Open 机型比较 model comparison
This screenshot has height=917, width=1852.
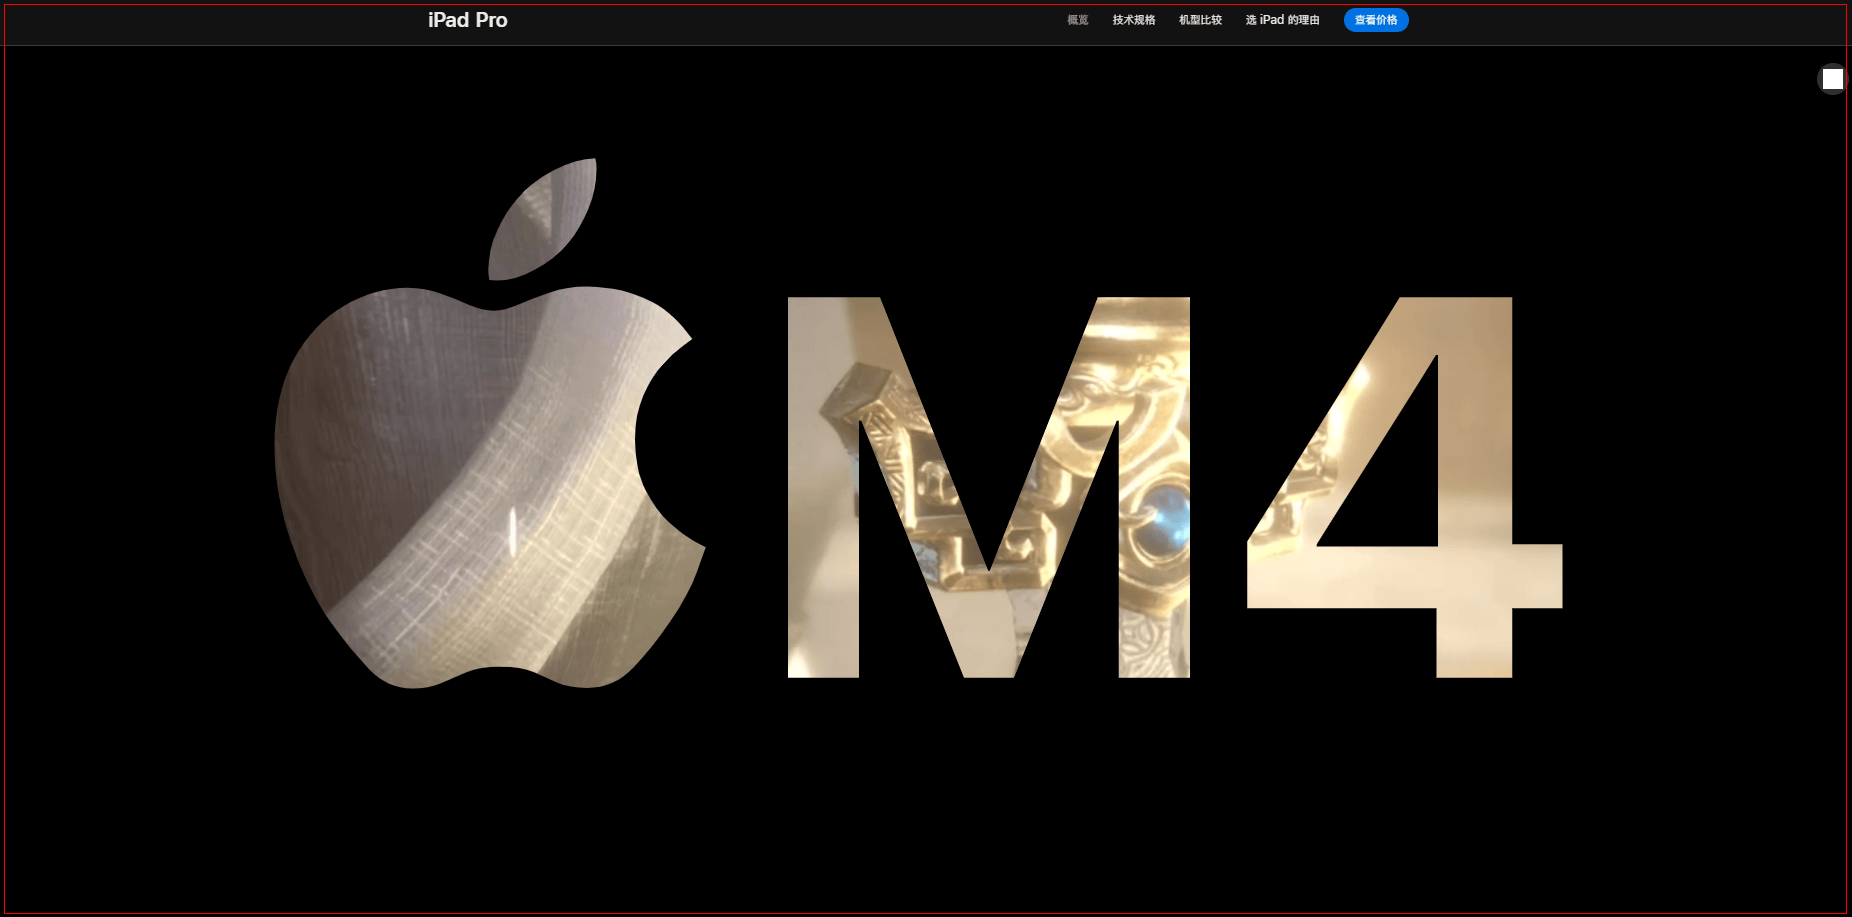[1200, 20]
